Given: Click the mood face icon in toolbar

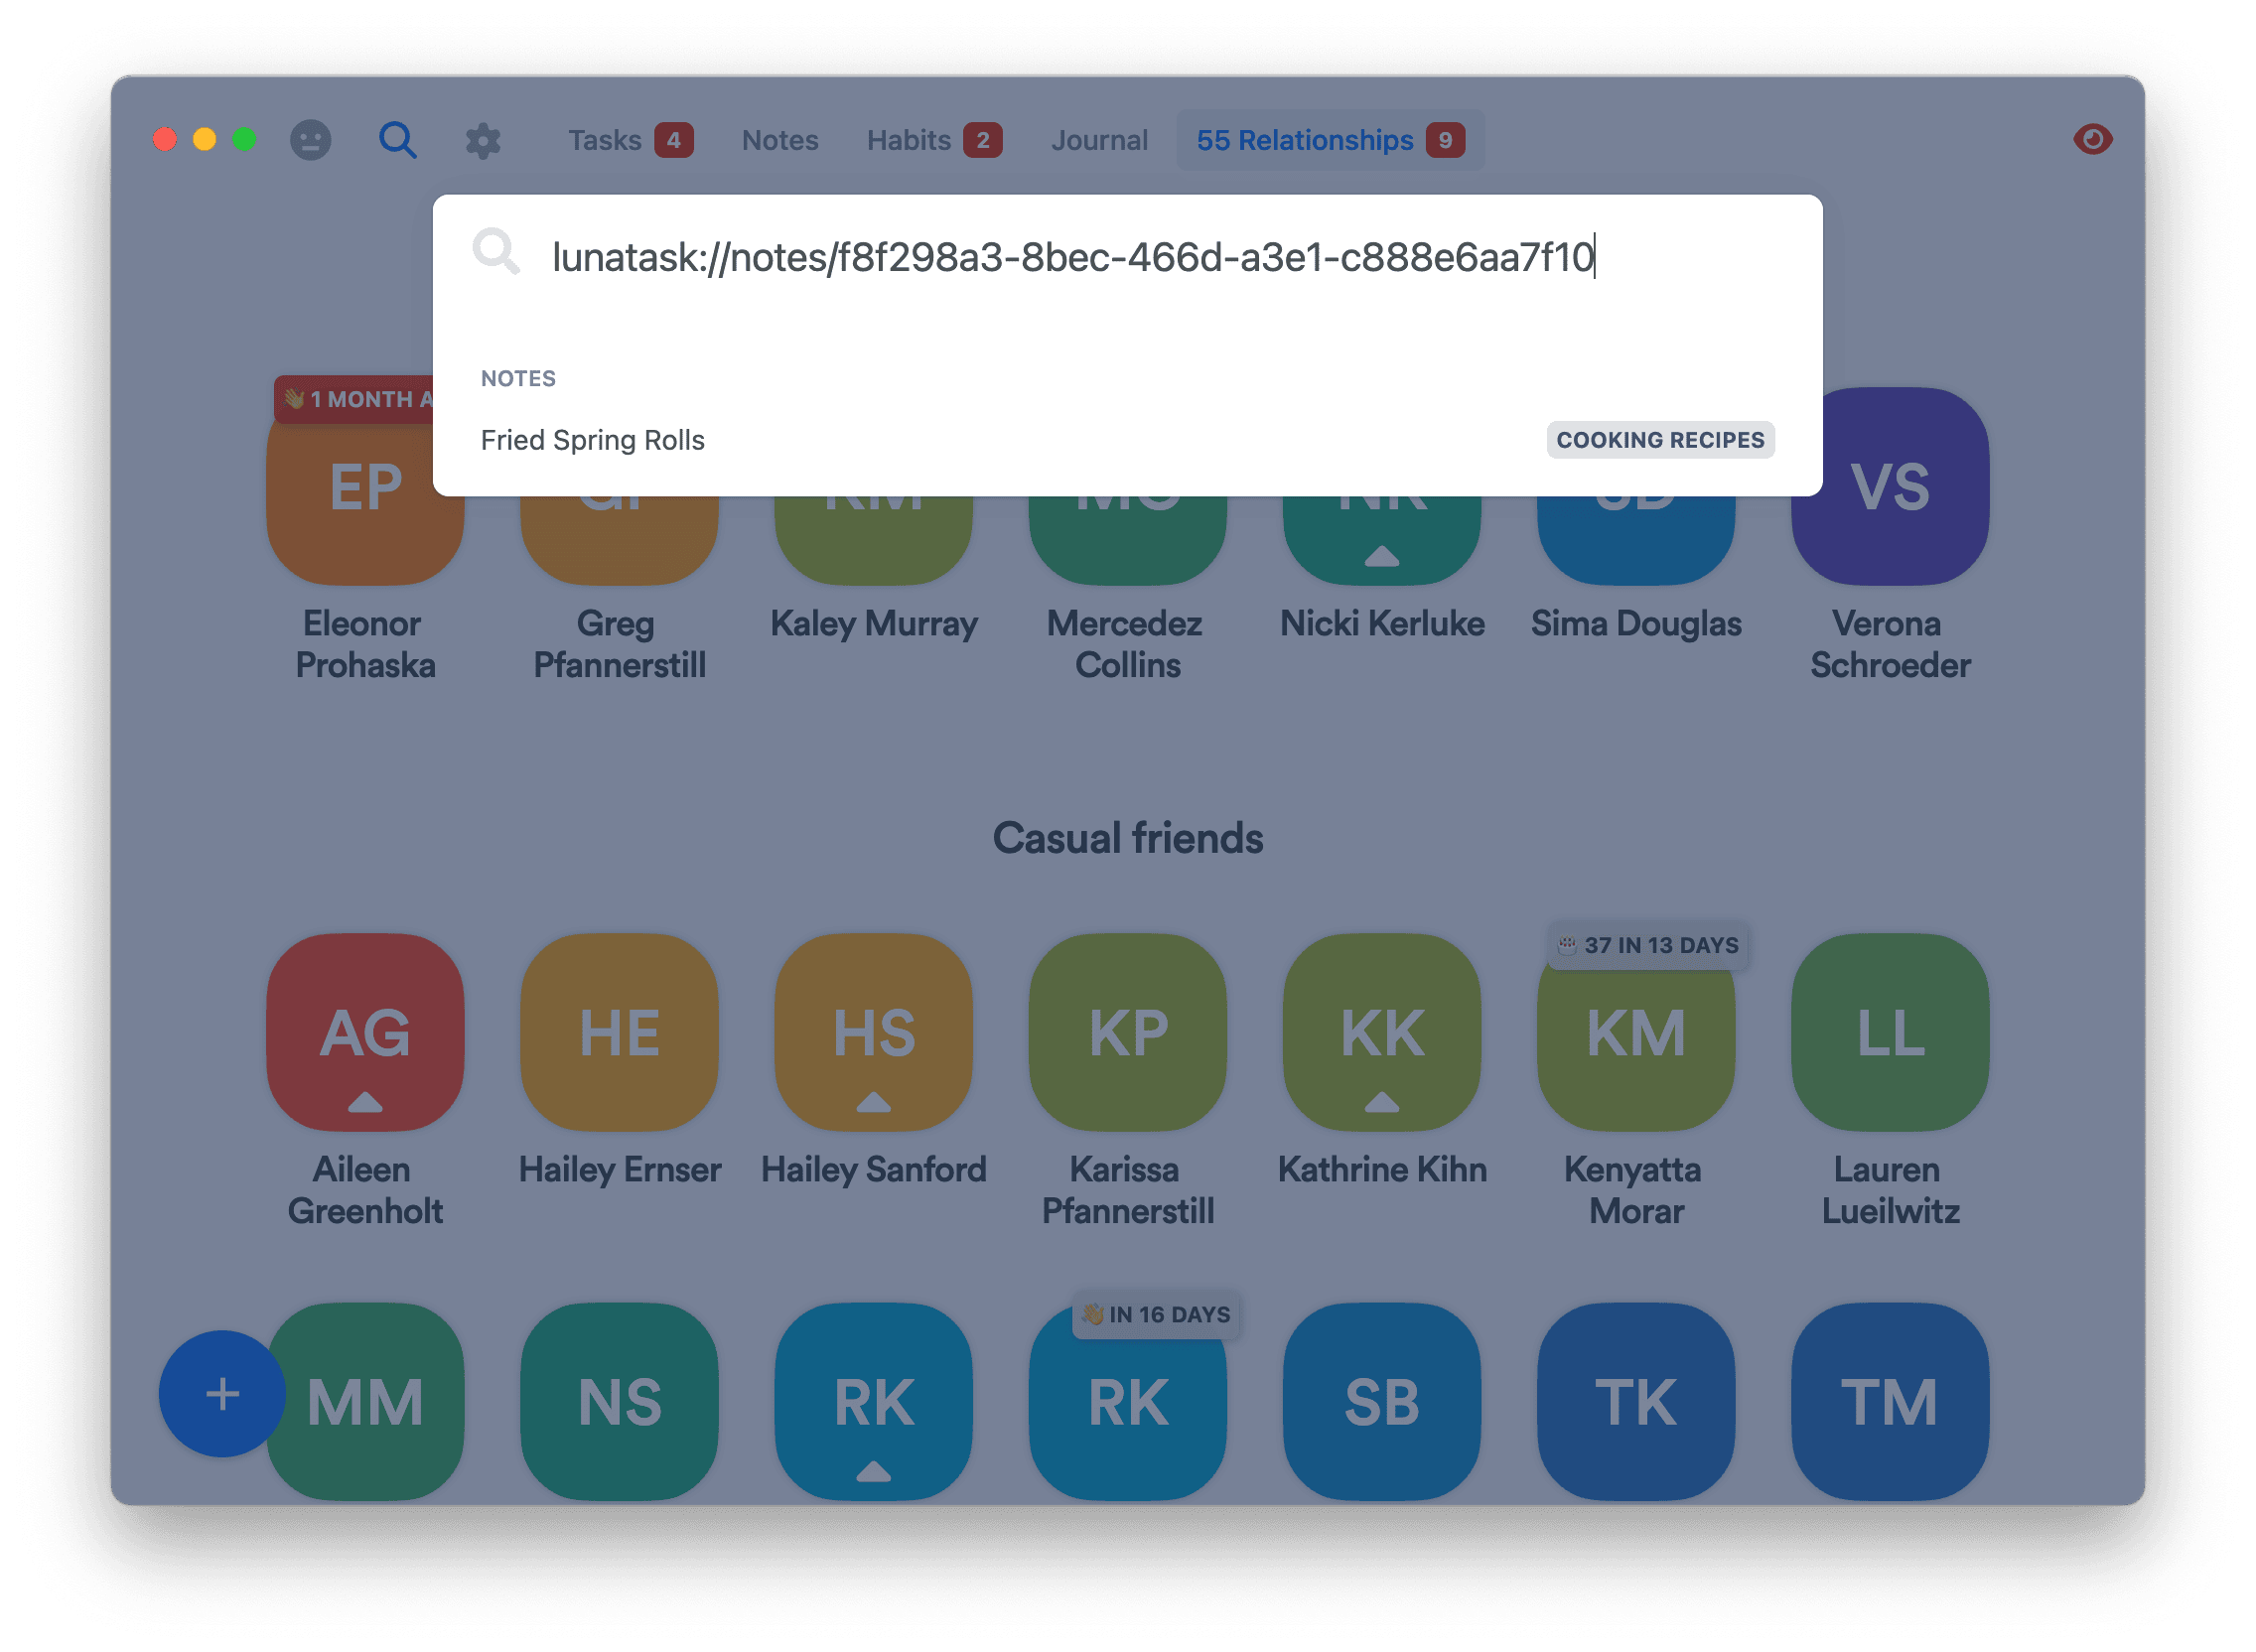Looking at the screenshot, I should (310, 140).
